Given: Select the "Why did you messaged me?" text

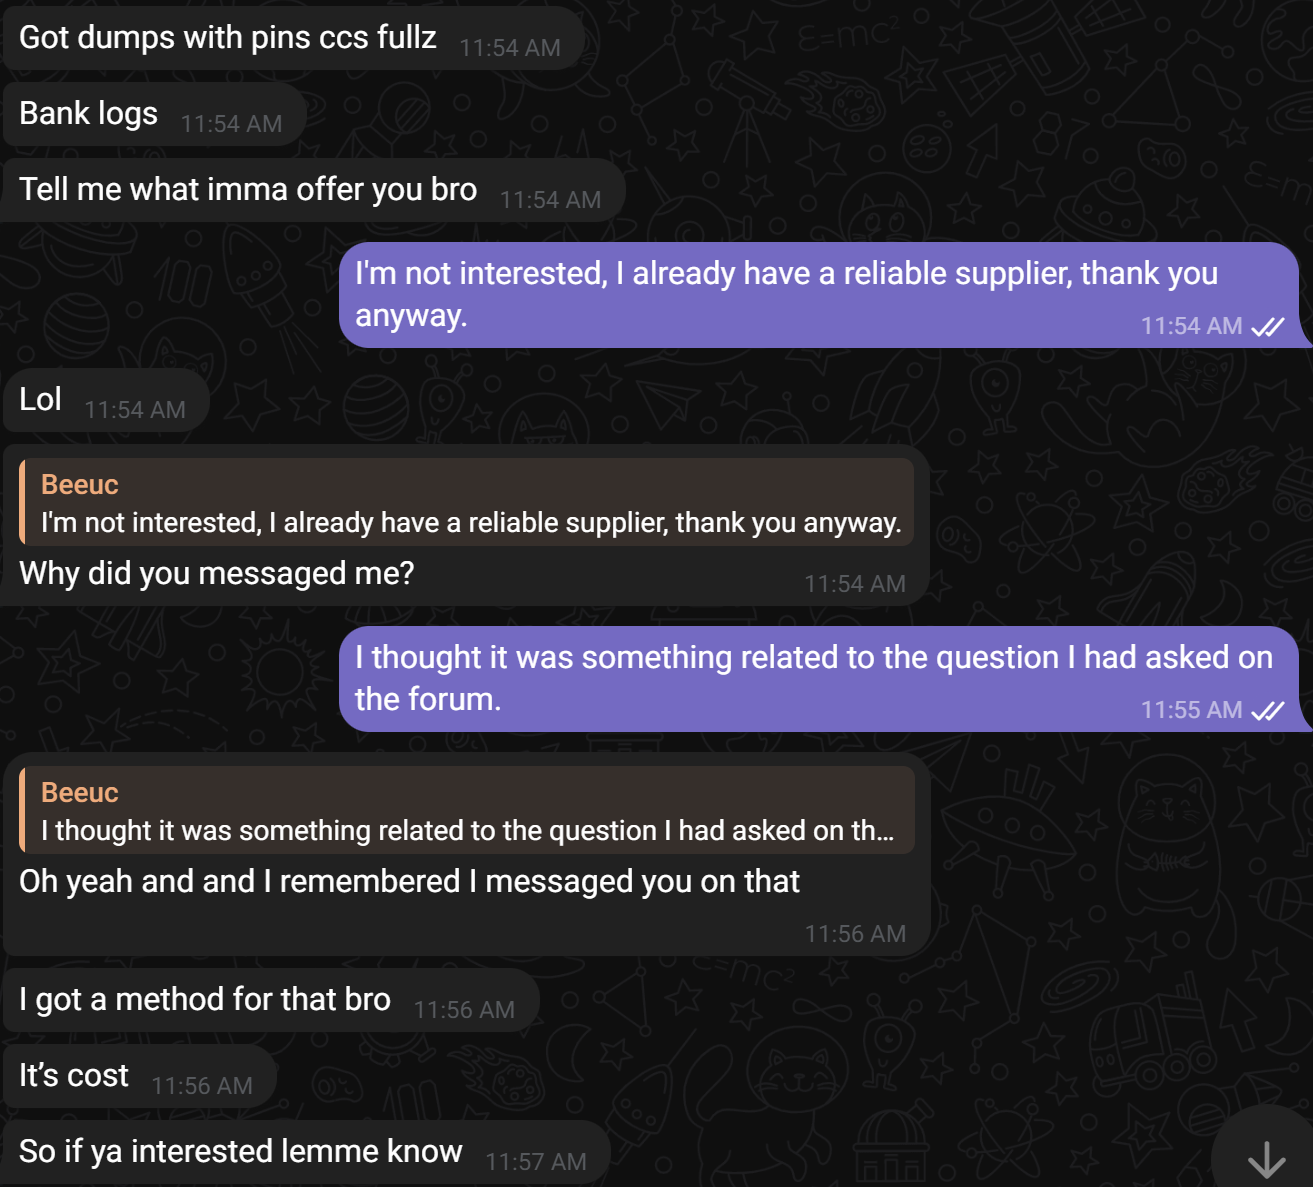Looking at the screenshot, I should 216,574.
